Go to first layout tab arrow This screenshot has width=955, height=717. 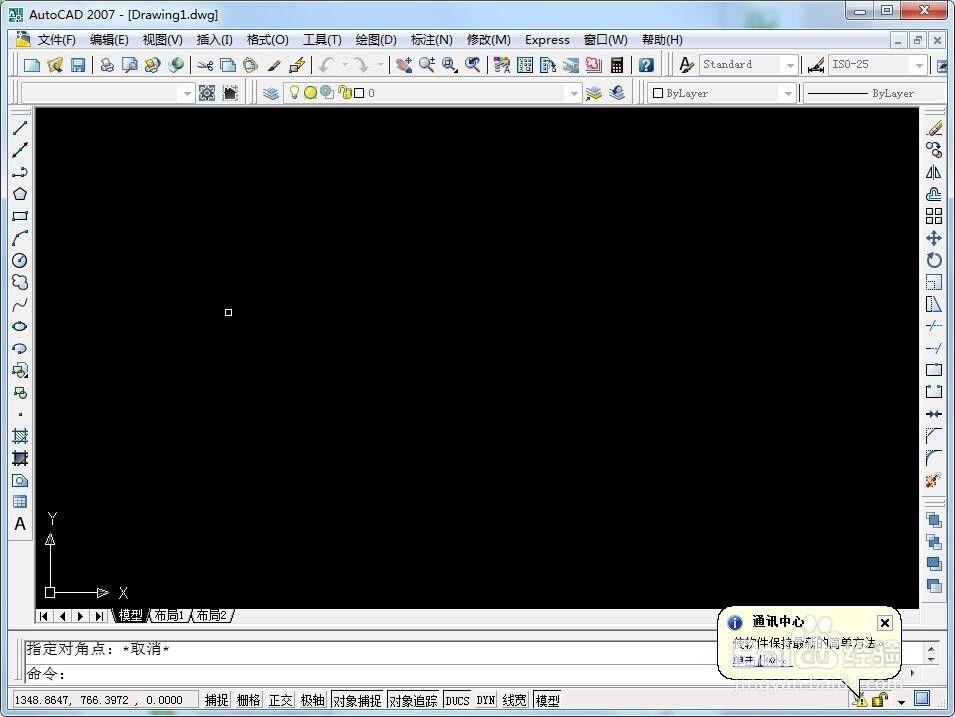(x=43, y=616)
